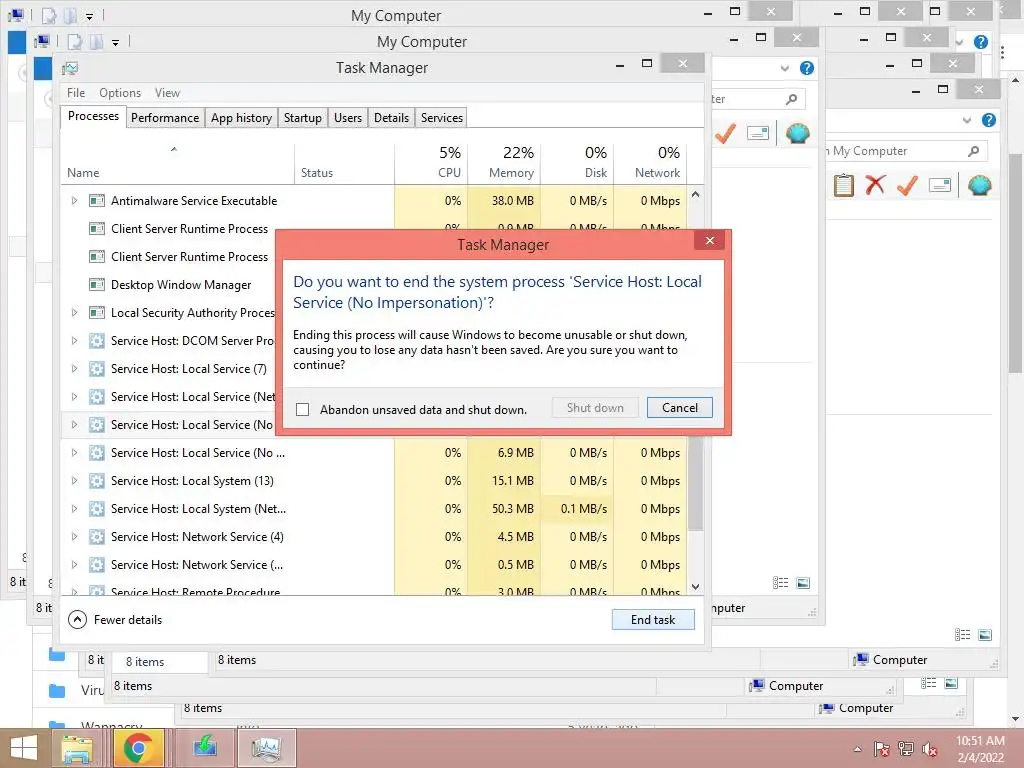This screenshot has width=1024, height=768.
Task: Click the process list scroll up arrow
Action: coord(696,195)
